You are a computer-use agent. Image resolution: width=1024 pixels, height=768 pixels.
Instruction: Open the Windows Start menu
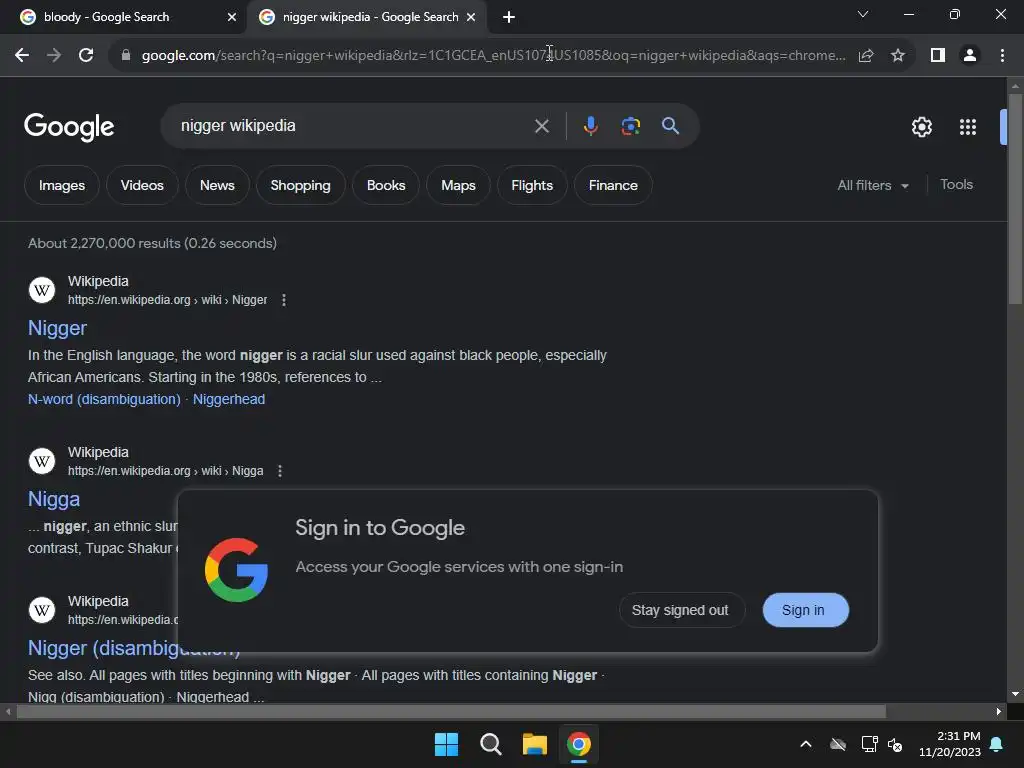(447, 744)
